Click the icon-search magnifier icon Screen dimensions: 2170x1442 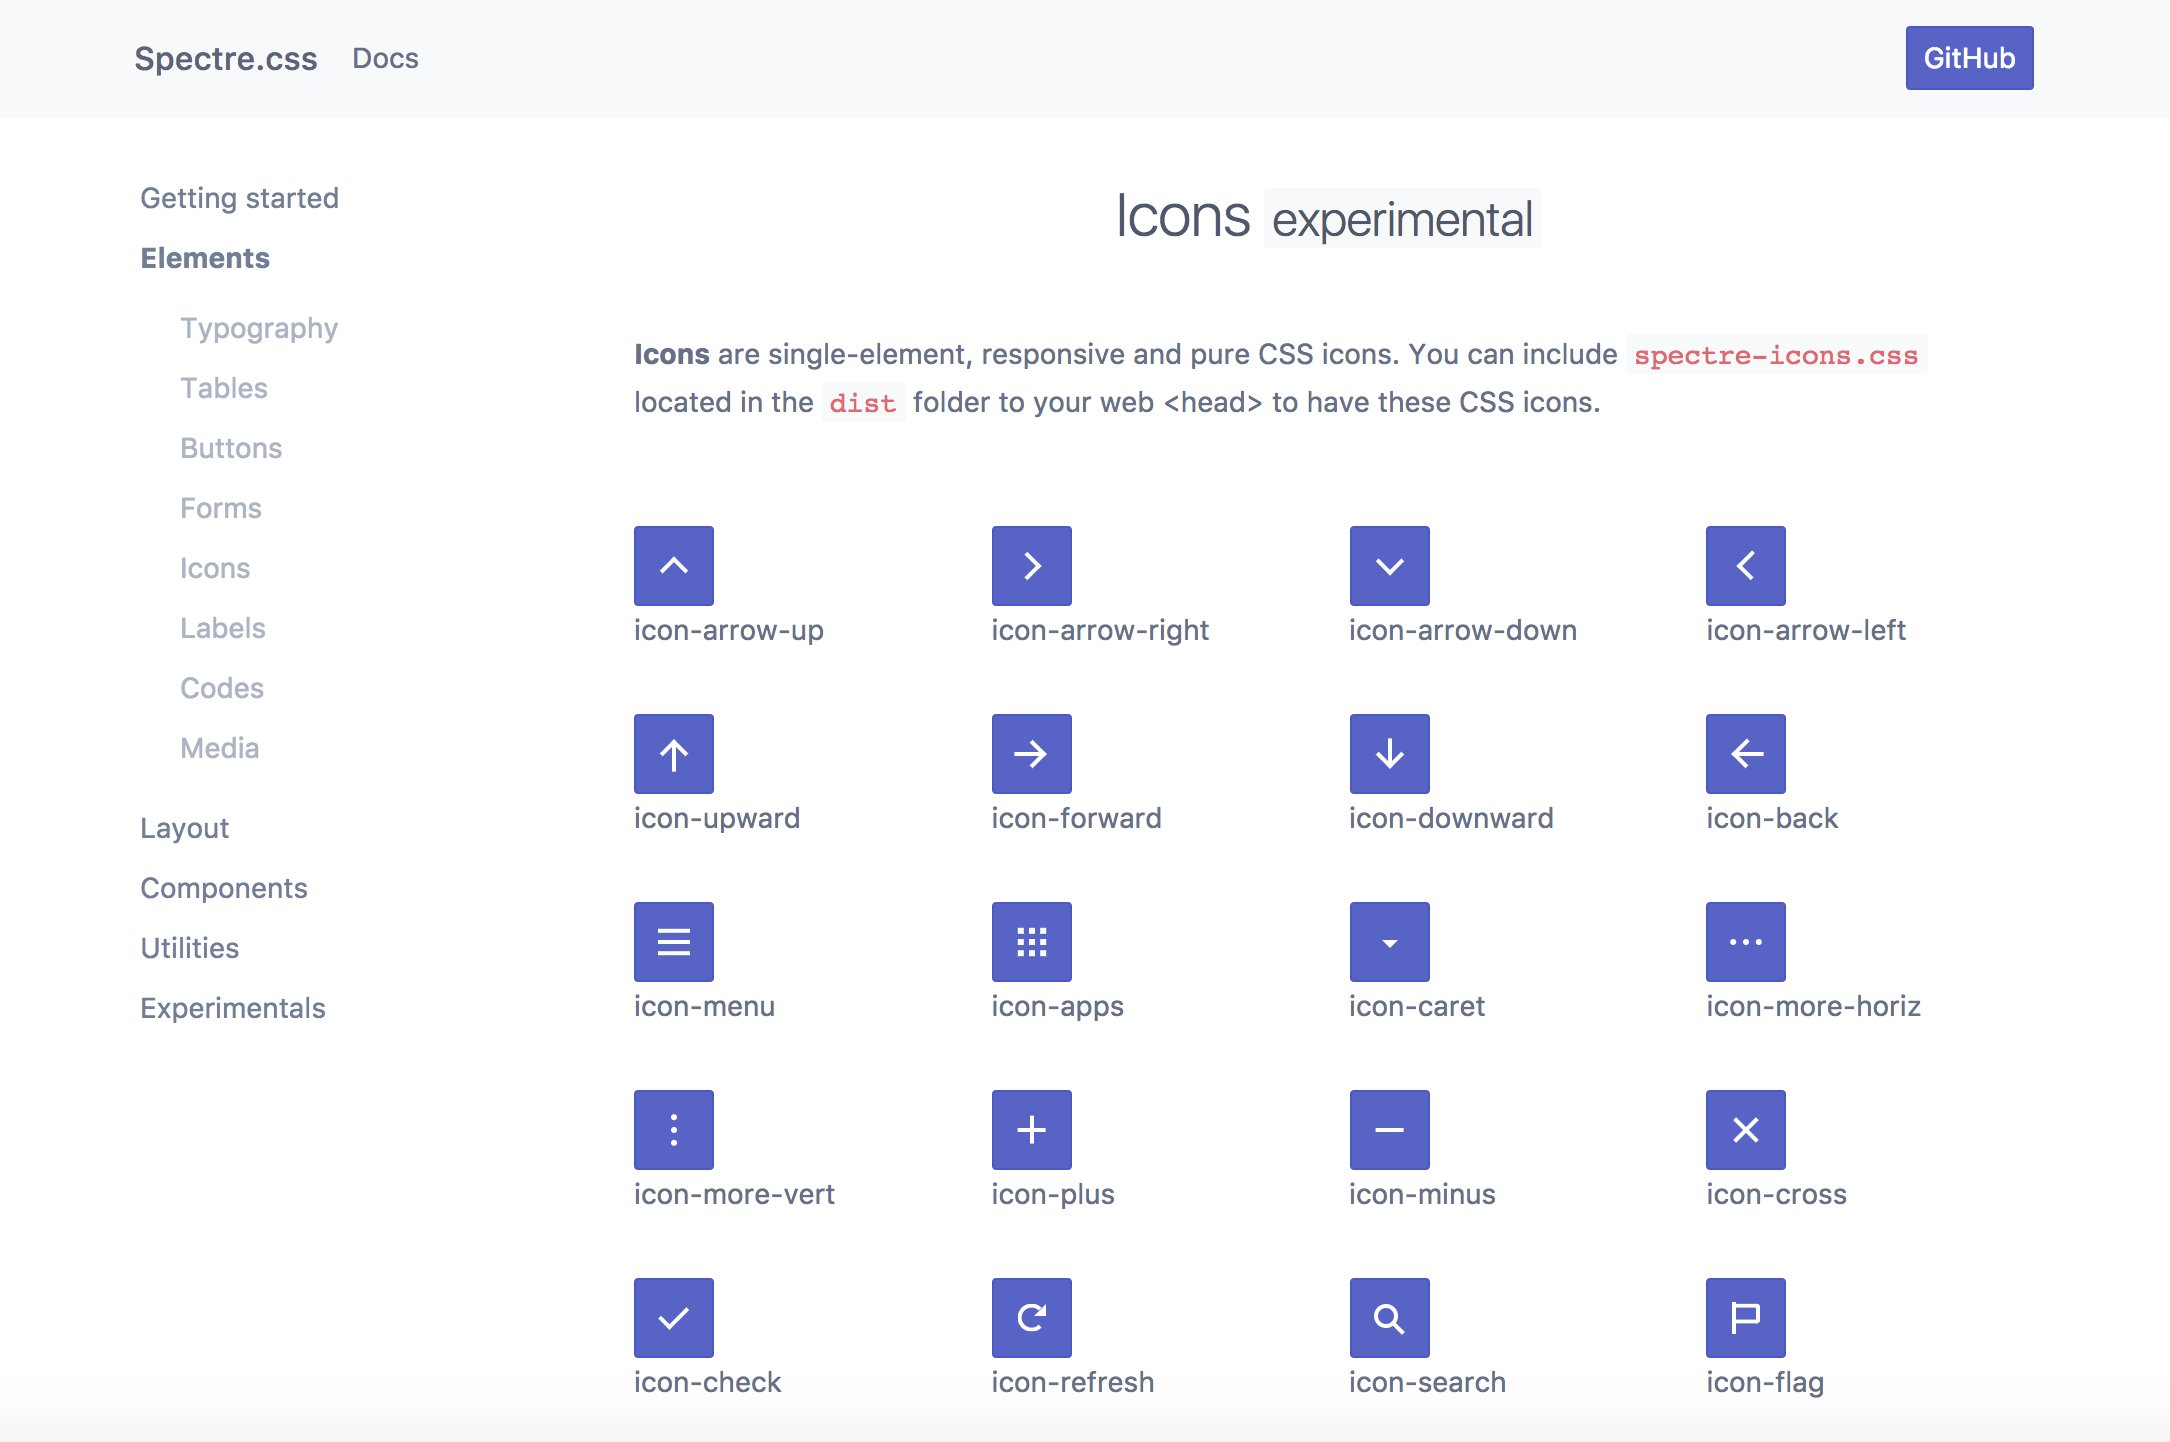(1390, 1318)
